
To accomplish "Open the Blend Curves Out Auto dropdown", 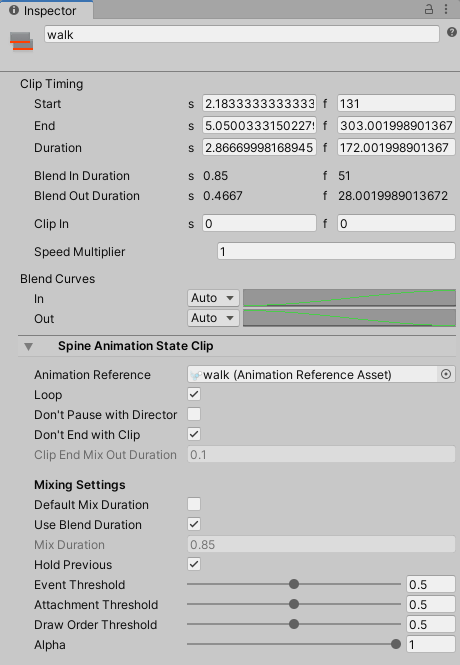I will click(x=213, y=318).
